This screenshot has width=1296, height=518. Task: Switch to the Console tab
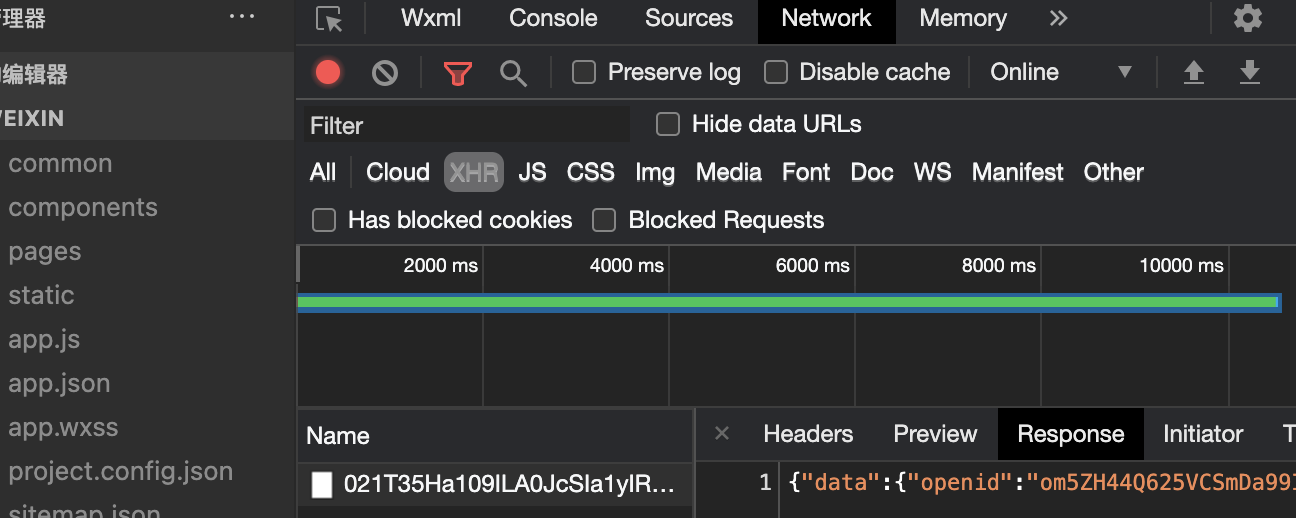tap(553, 19)
